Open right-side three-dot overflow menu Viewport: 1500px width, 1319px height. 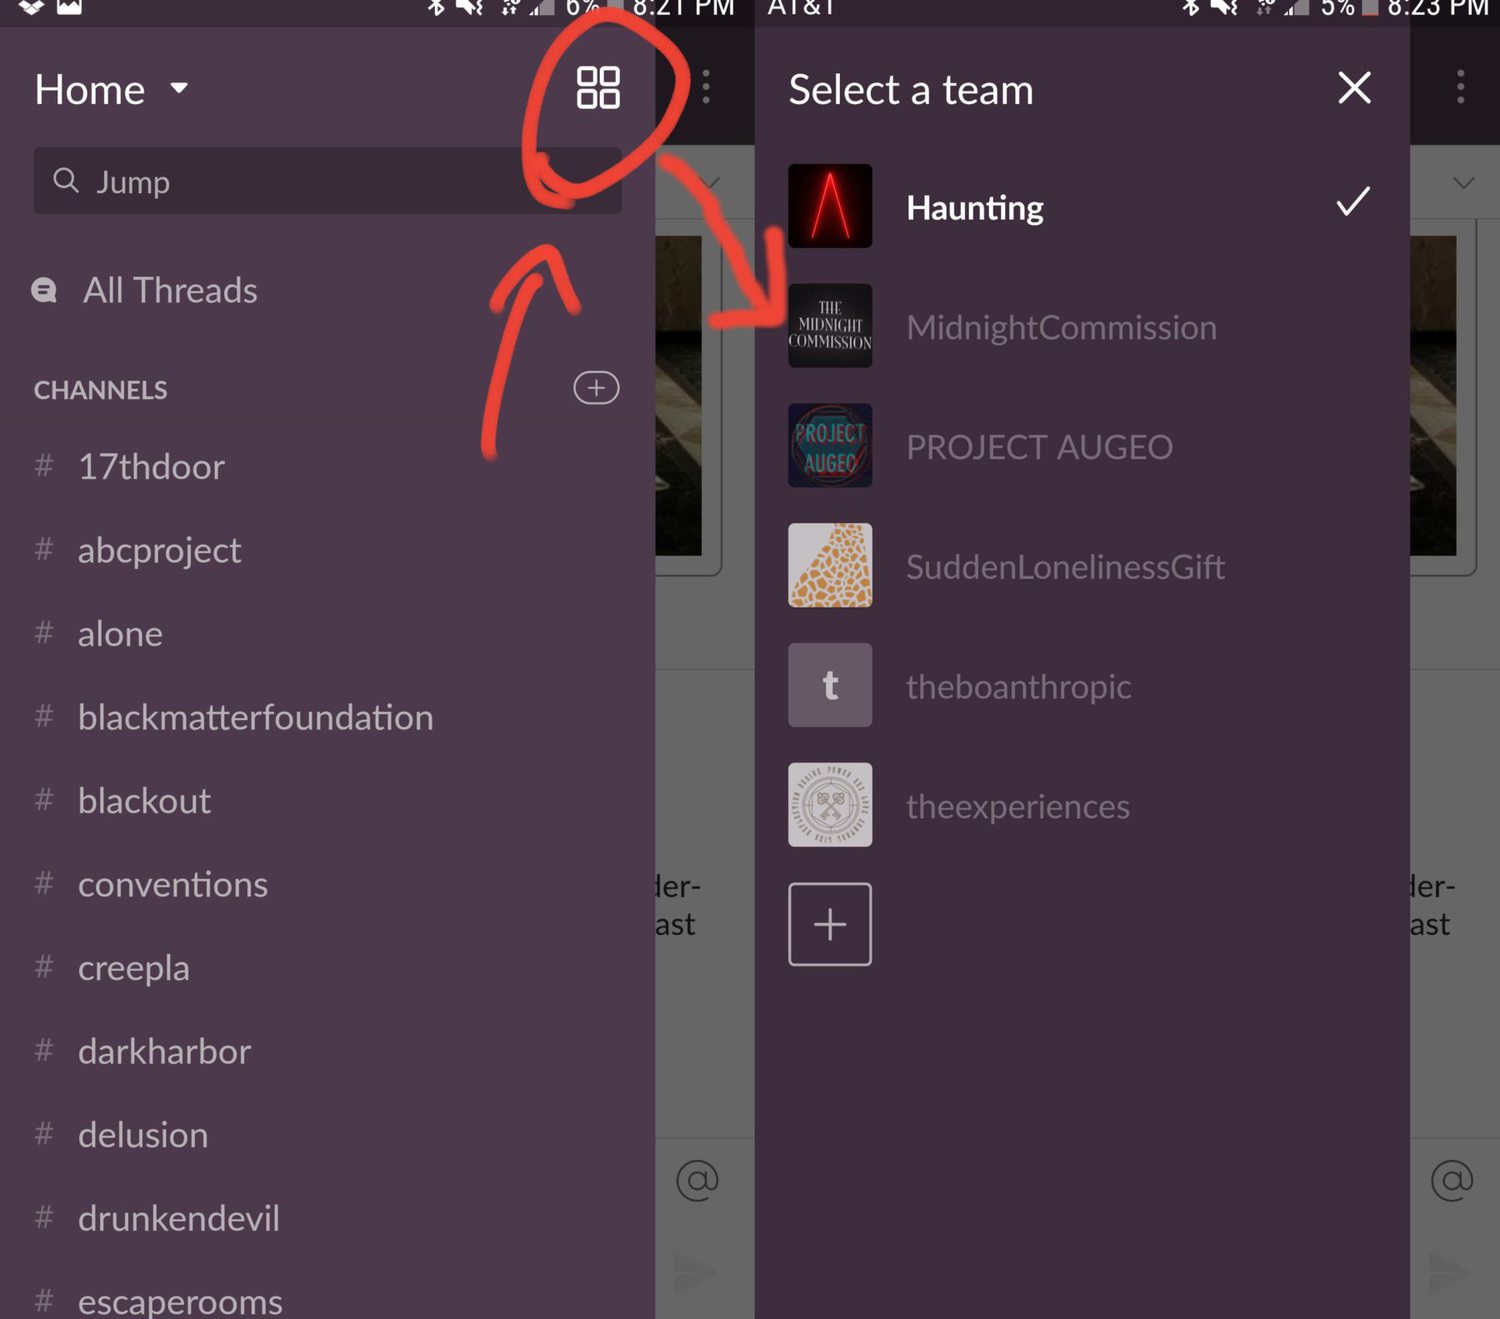[1460, 87]
